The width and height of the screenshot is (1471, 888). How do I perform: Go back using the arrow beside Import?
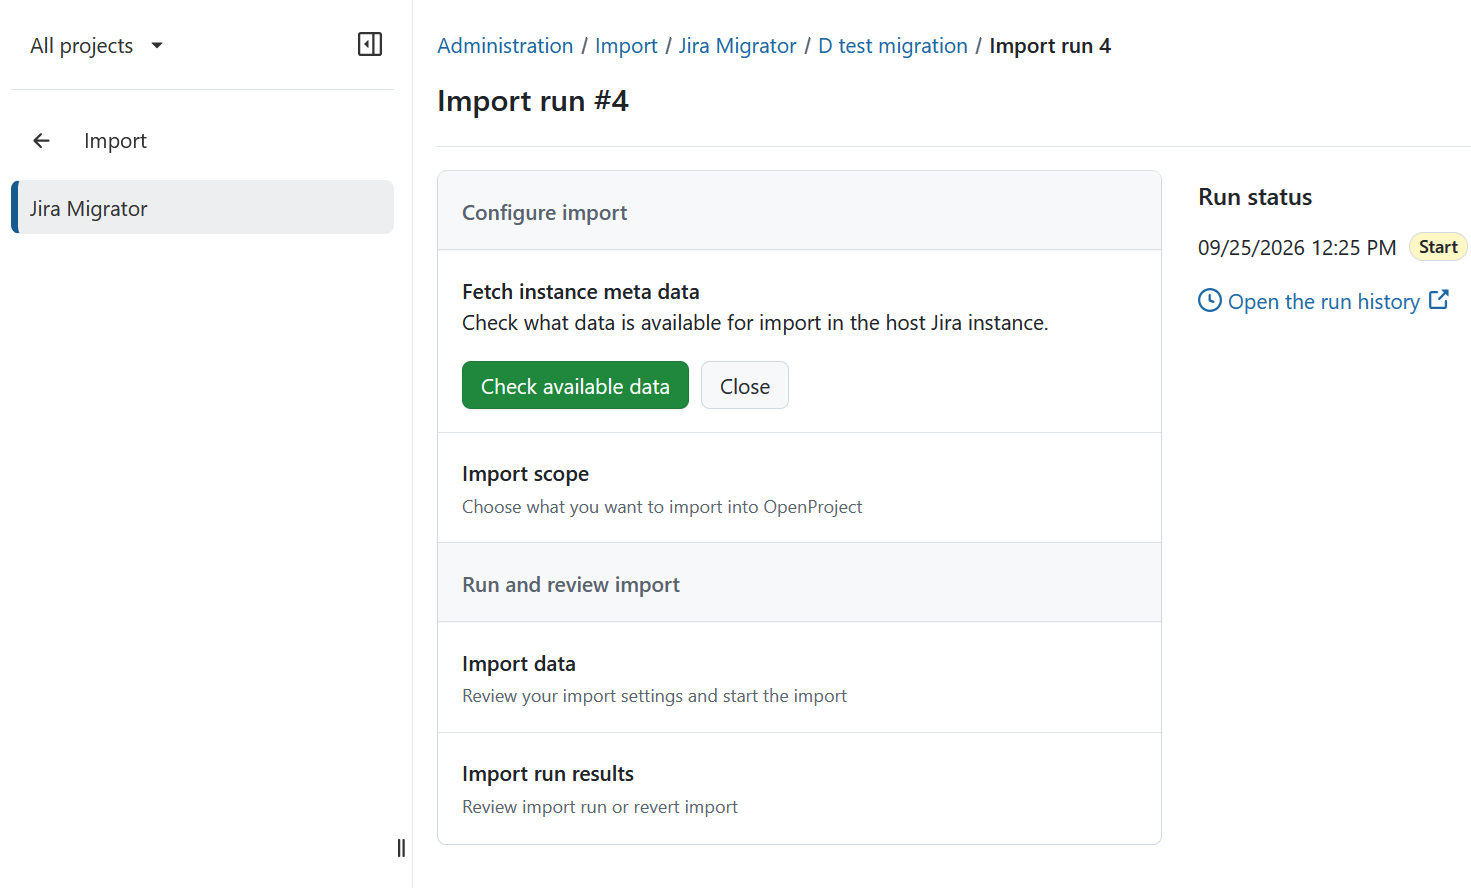(x=41, y=141)
